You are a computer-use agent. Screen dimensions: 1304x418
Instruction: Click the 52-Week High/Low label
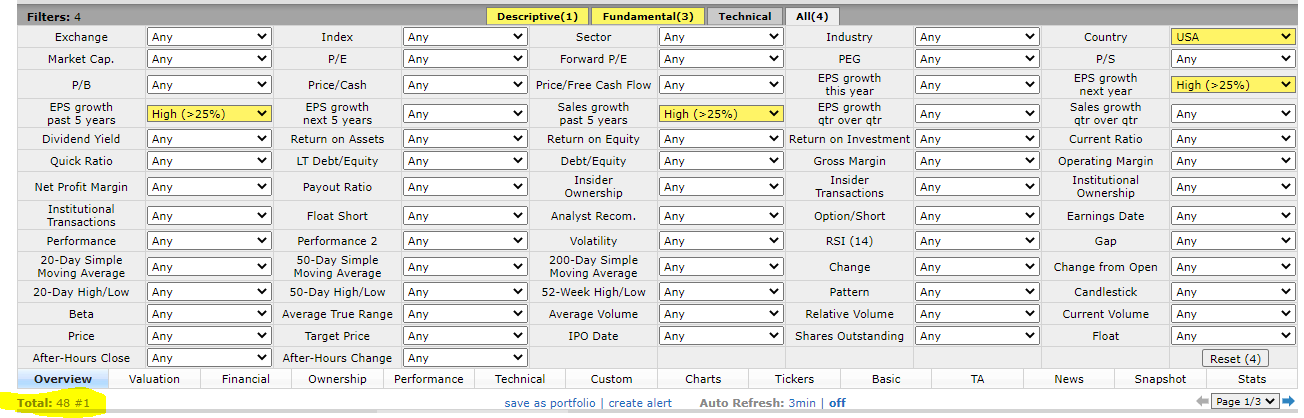pyautogui.click(x=593, y=293)
